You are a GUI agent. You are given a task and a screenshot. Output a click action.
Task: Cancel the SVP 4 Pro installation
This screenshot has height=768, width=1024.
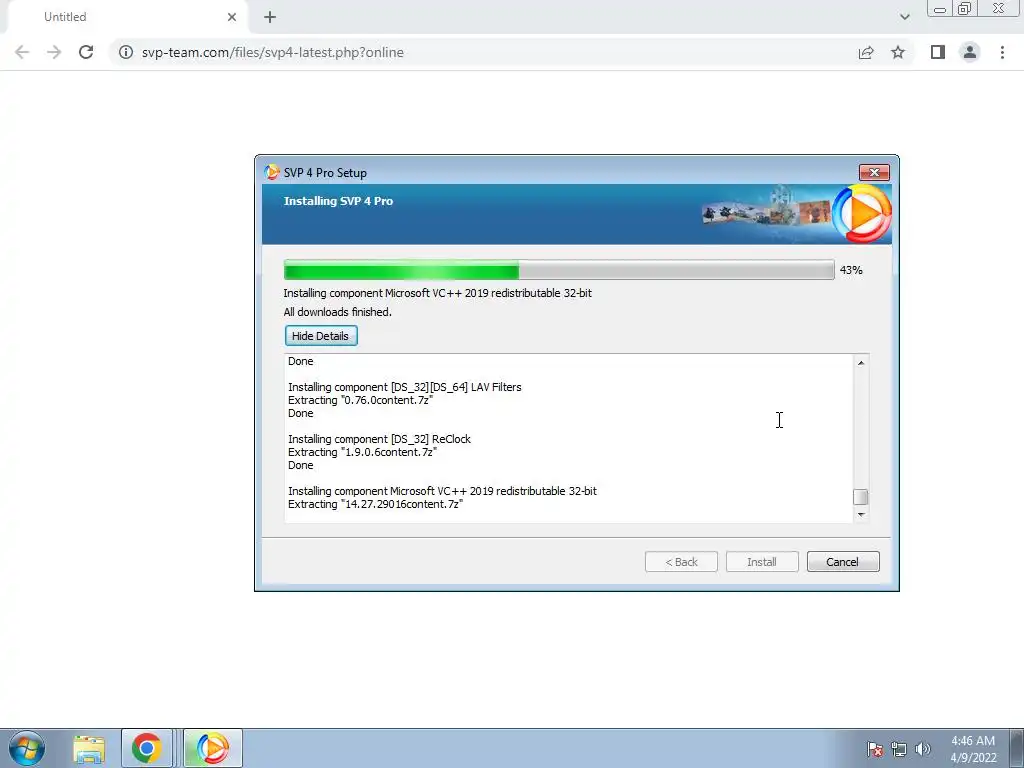coord(842,562)
